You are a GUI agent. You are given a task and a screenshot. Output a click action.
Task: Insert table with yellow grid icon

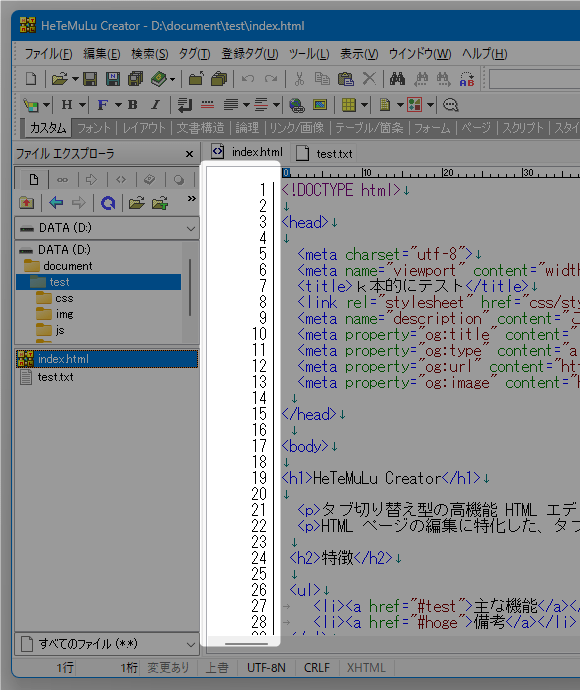pos(349,105)
